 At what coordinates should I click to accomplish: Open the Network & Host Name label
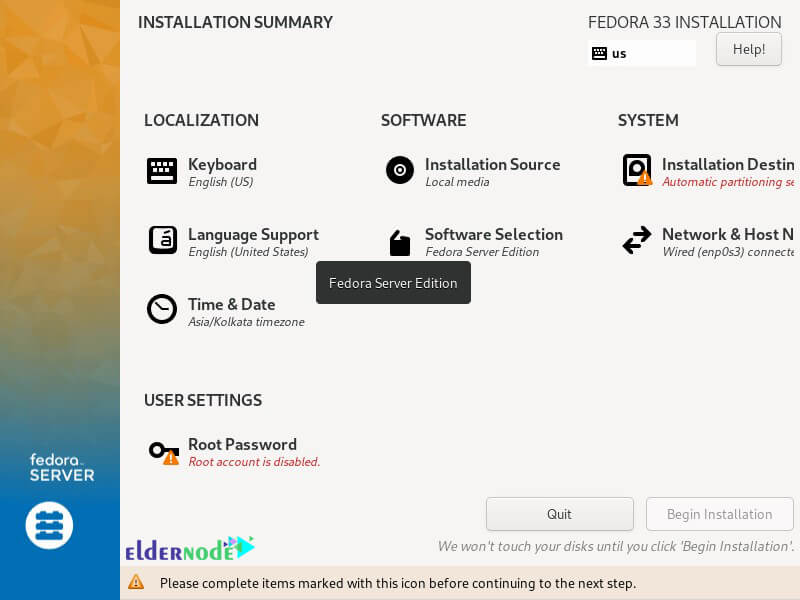click(728, 234)
